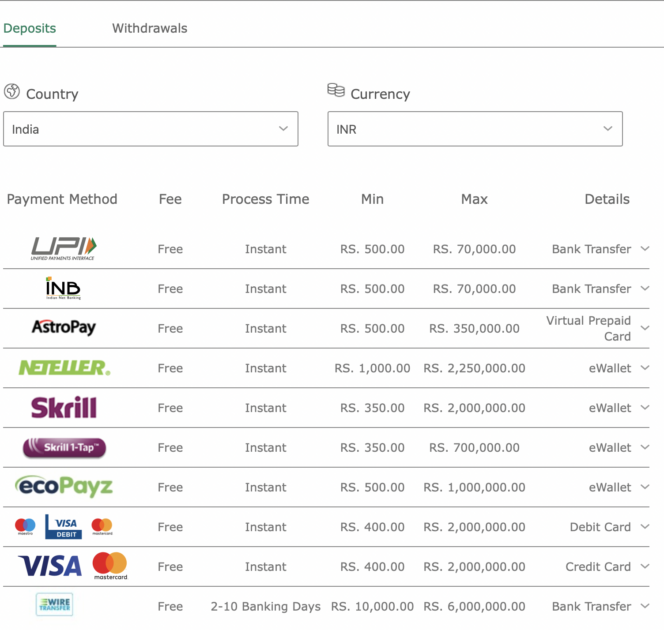Image resolution: width=664 pixels, height=630 pixels.
Task: Click the coins icon beside Currency
Action: tap(336, 90)
